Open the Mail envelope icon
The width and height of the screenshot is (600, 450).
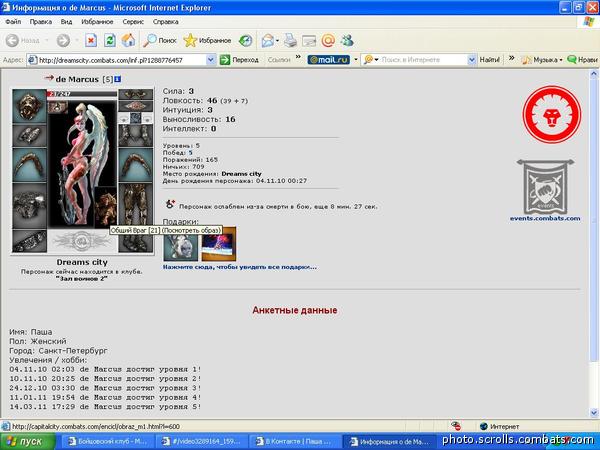tap(268, 40)
